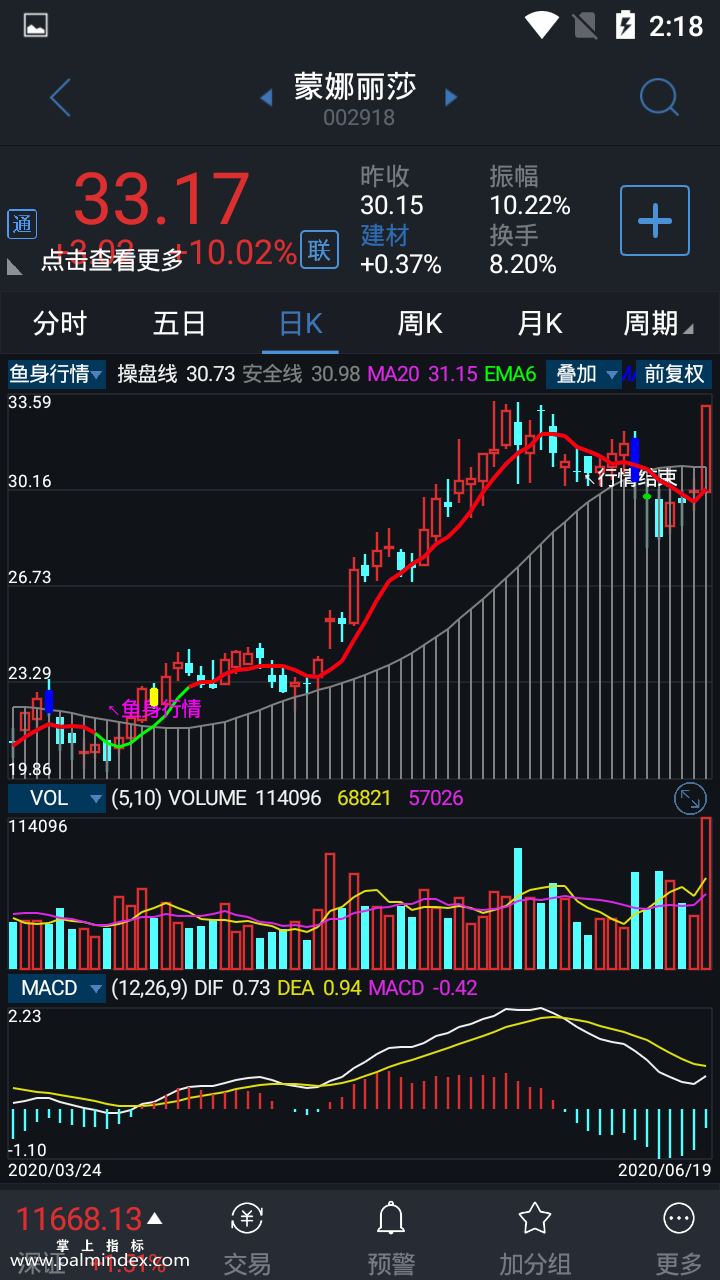Screen dimensions: 720x1280
Task: Tap the current price 33.17
Action: pyautogui.click(x=161, y=199)
